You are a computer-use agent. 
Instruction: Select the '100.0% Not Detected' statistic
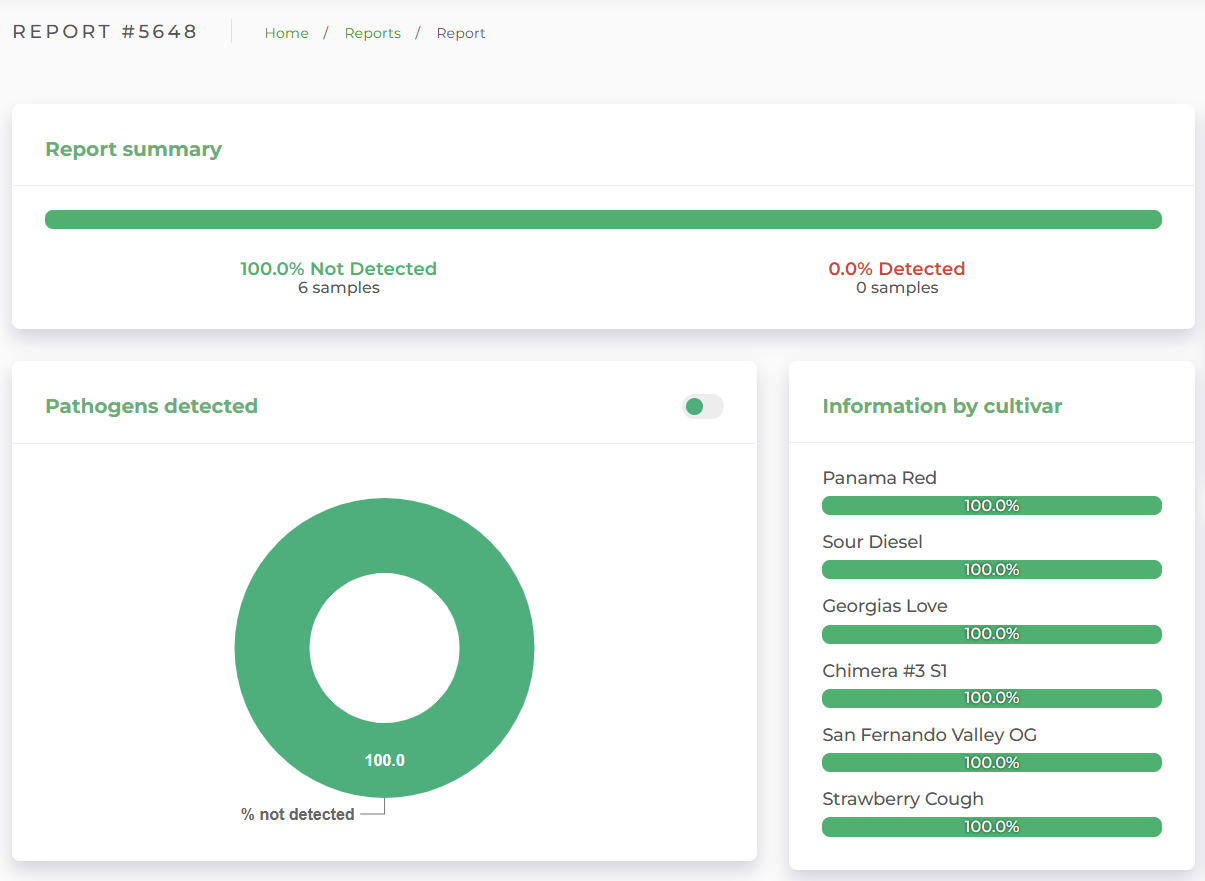pos(338,269)
